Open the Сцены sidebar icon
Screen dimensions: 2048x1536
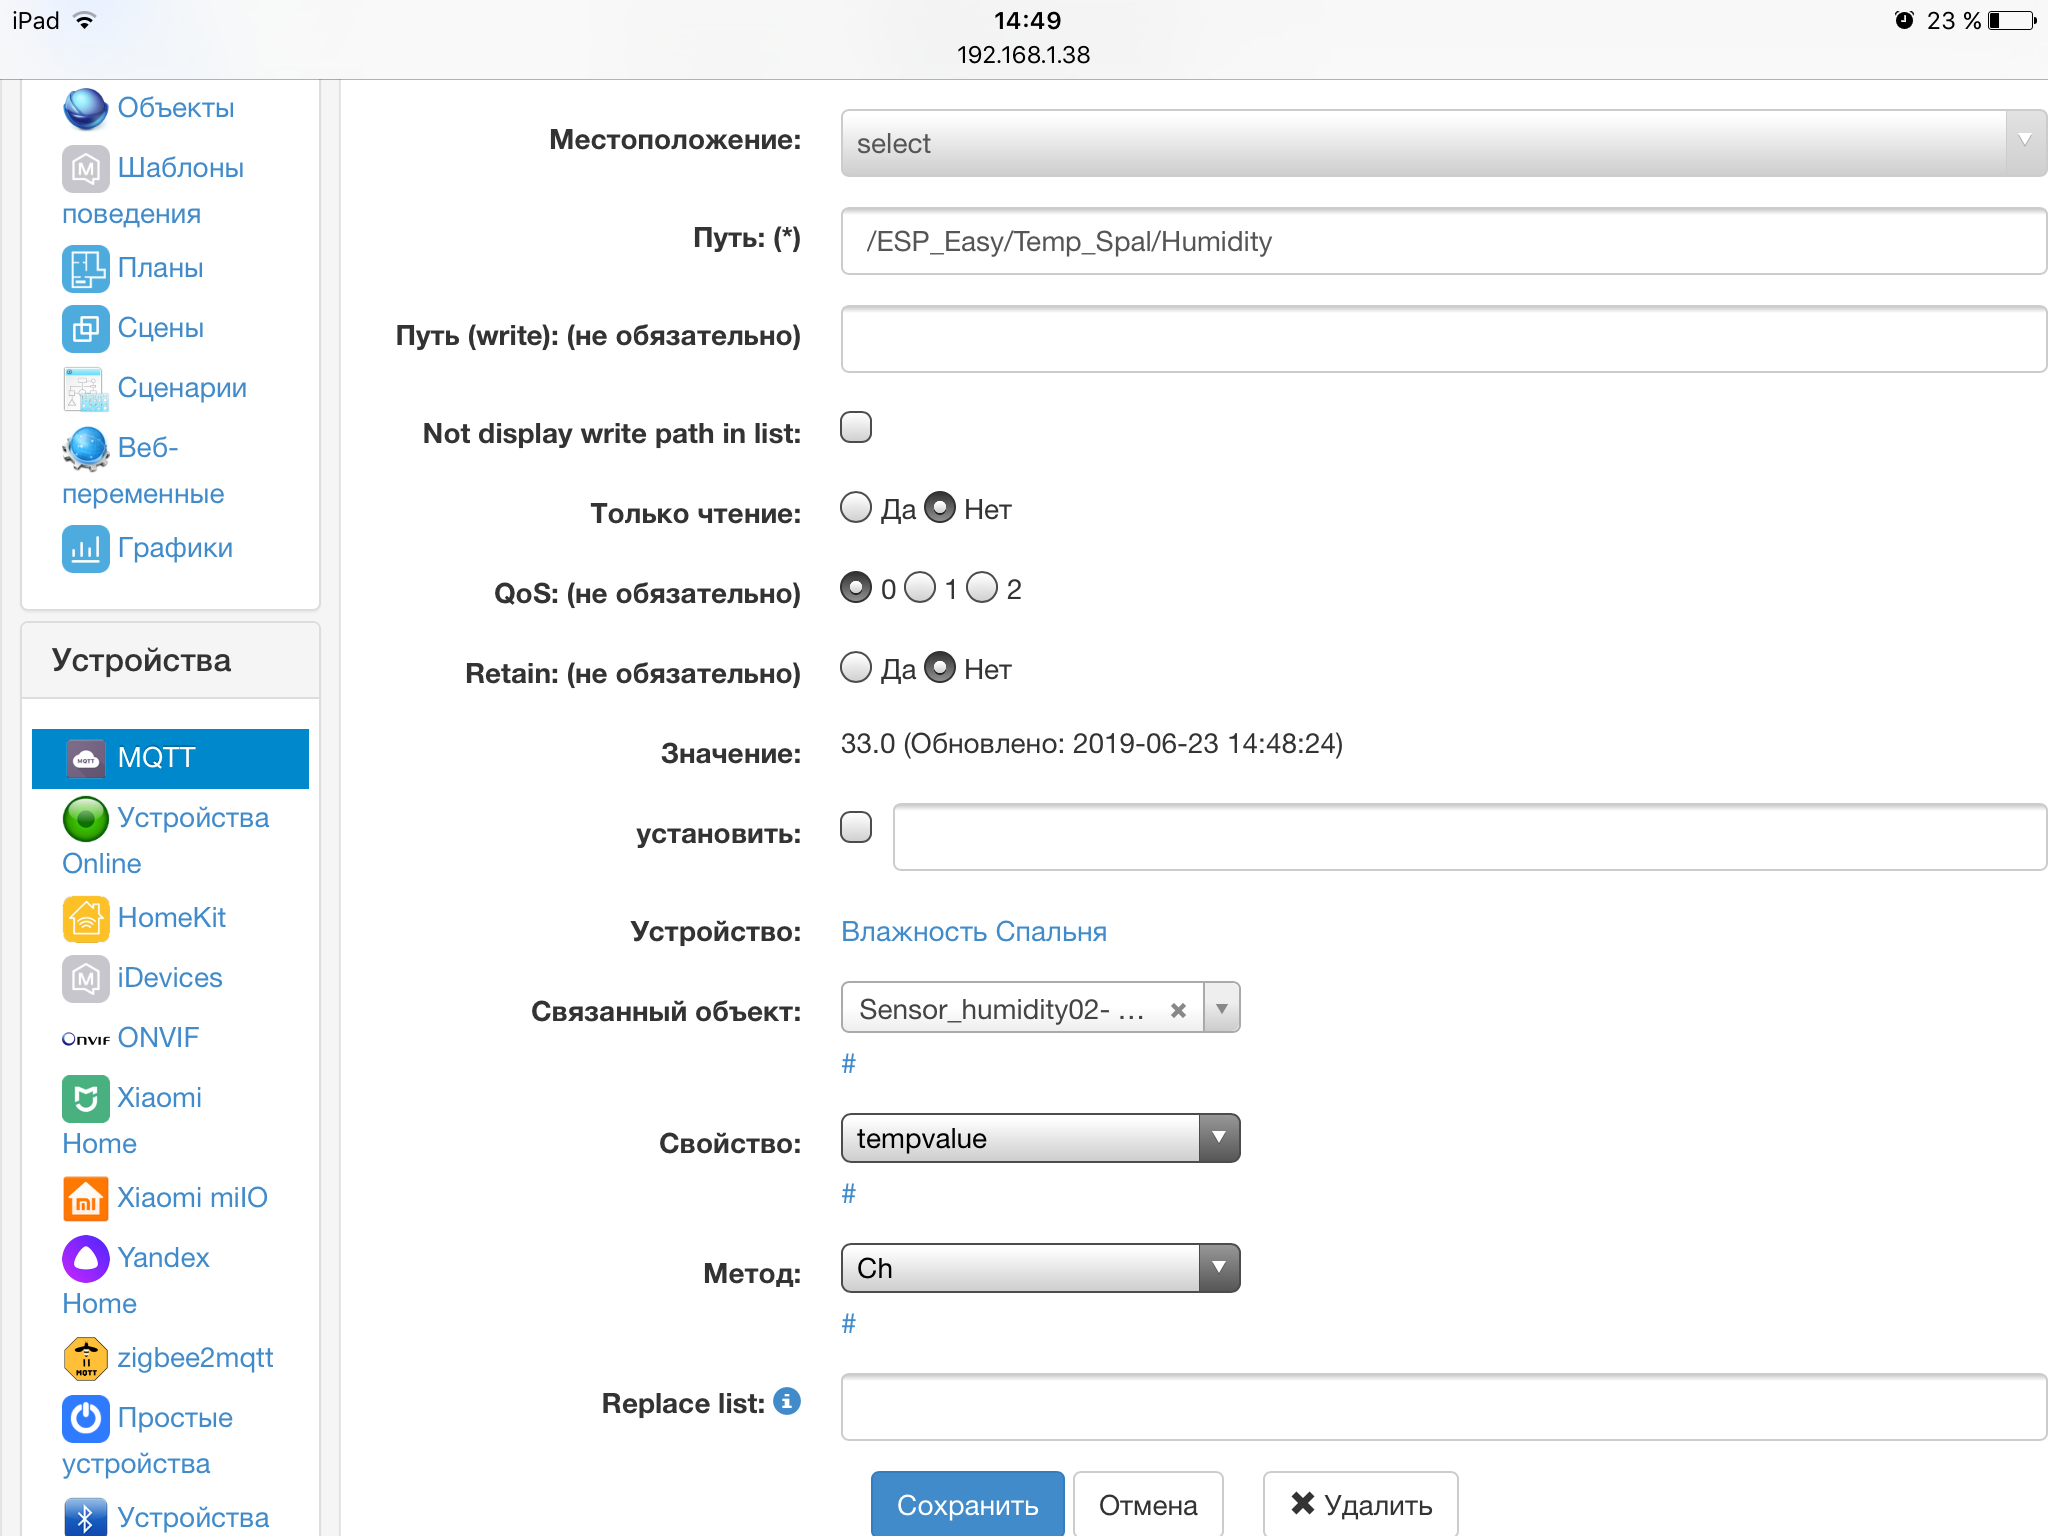86,328
